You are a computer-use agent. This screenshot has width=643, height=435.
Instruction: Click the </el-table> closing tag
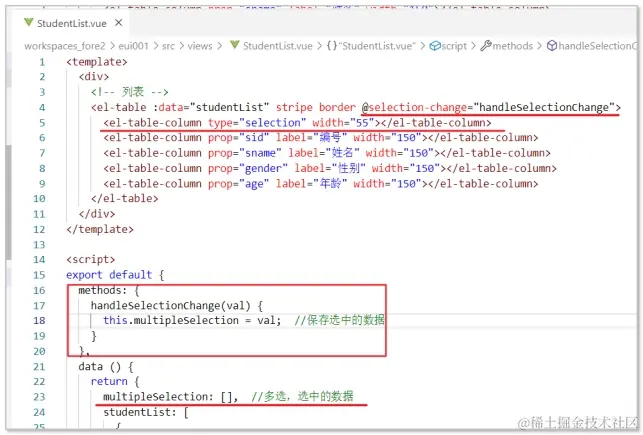[x=125, y=199]
